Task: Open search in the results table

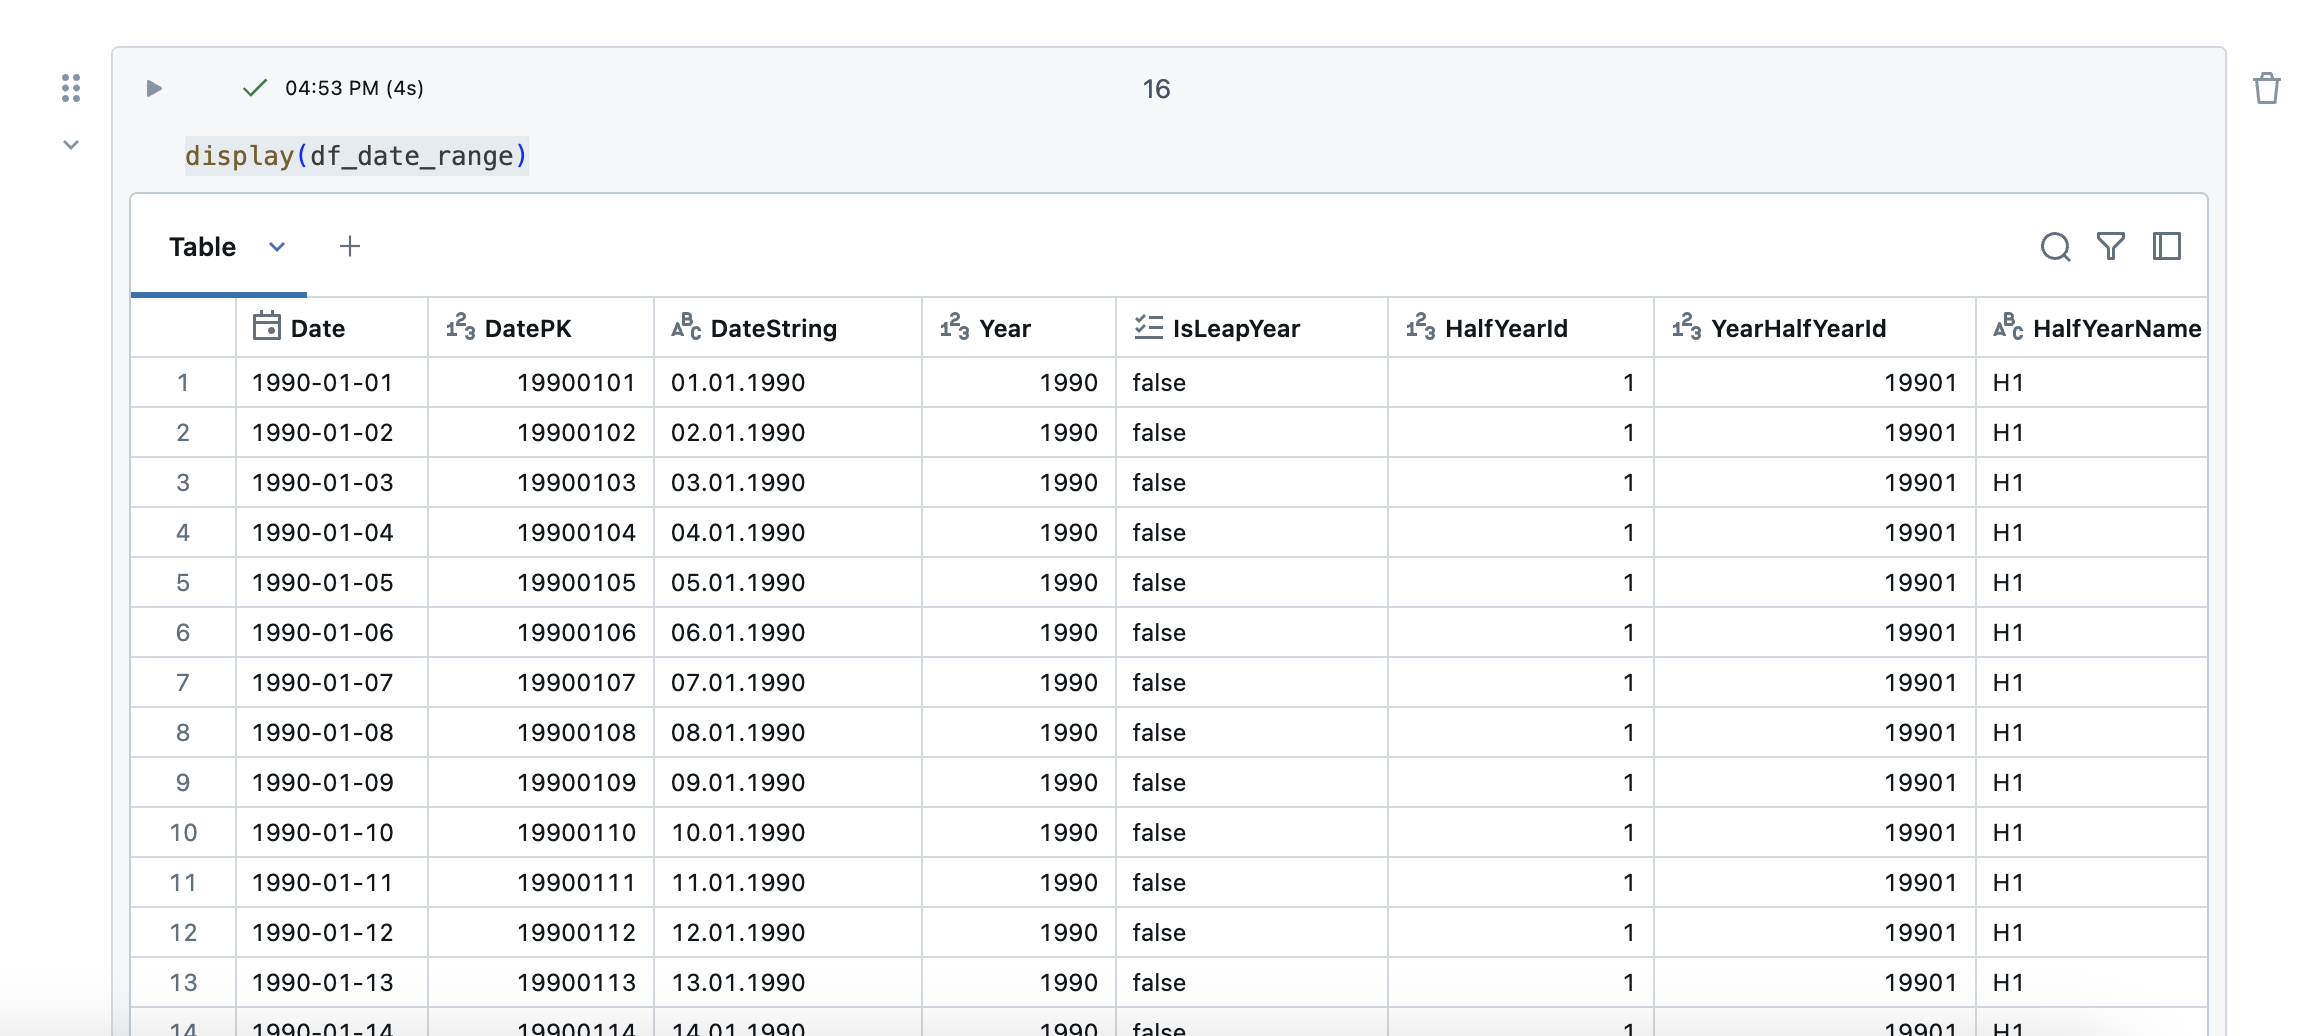Action: 2055,246
